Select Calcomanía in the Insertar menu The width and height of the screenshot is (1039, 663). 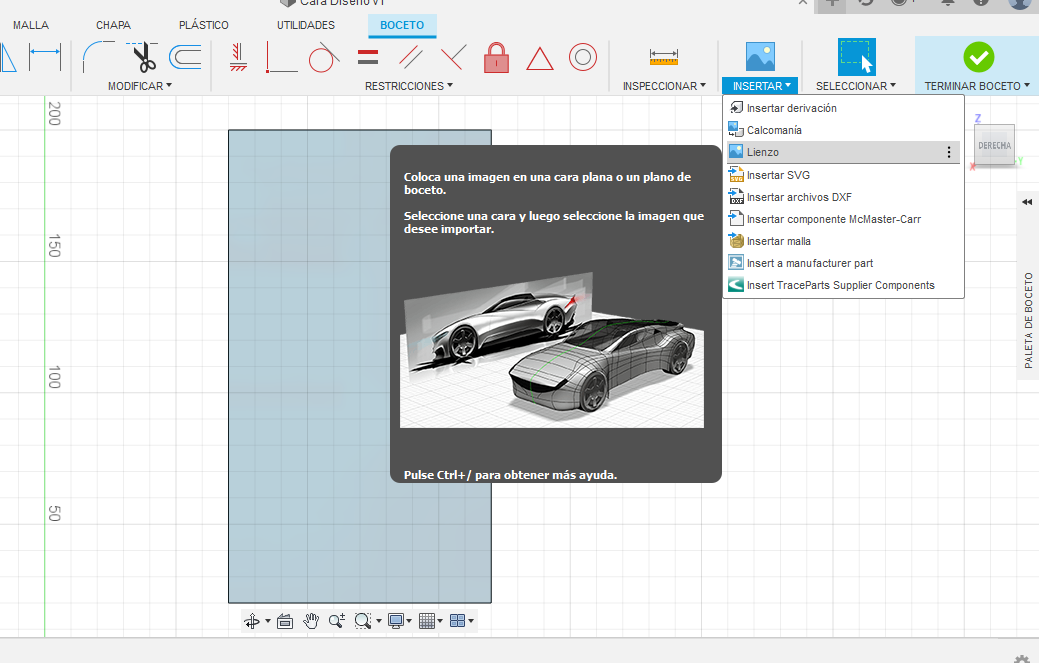pyautogui.click(x=773, y=130)
